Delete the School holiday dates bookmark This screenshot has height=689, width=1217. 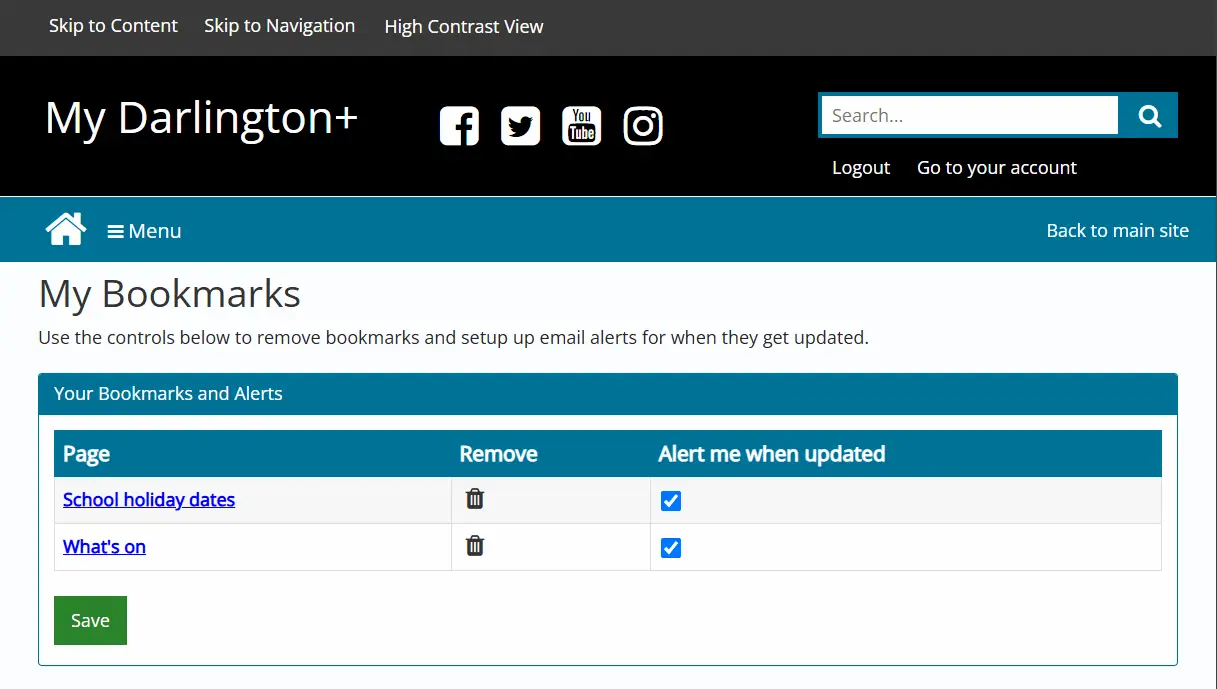coord(475,498)
